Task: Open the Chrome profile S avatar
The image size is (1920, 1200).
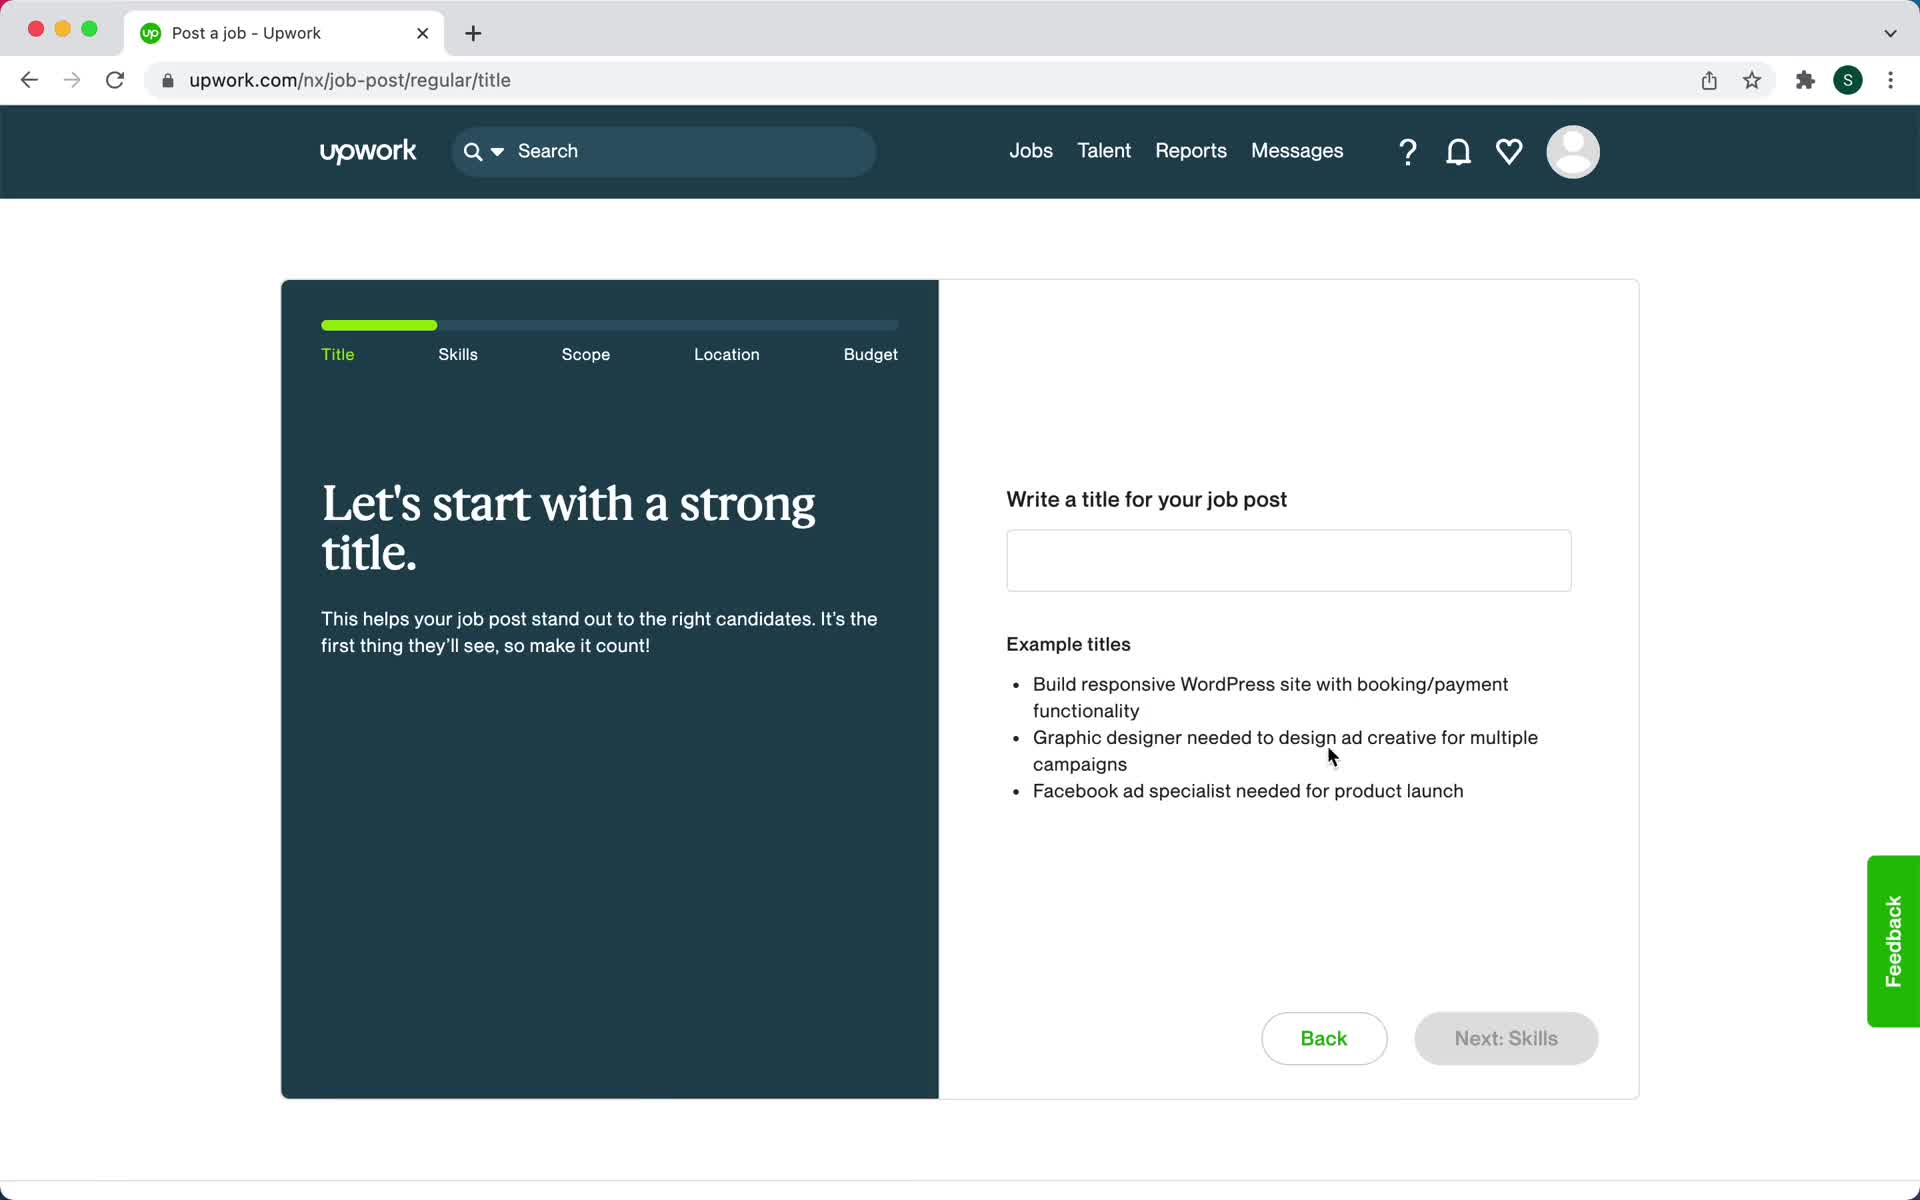Action: tap(1848, 80)
